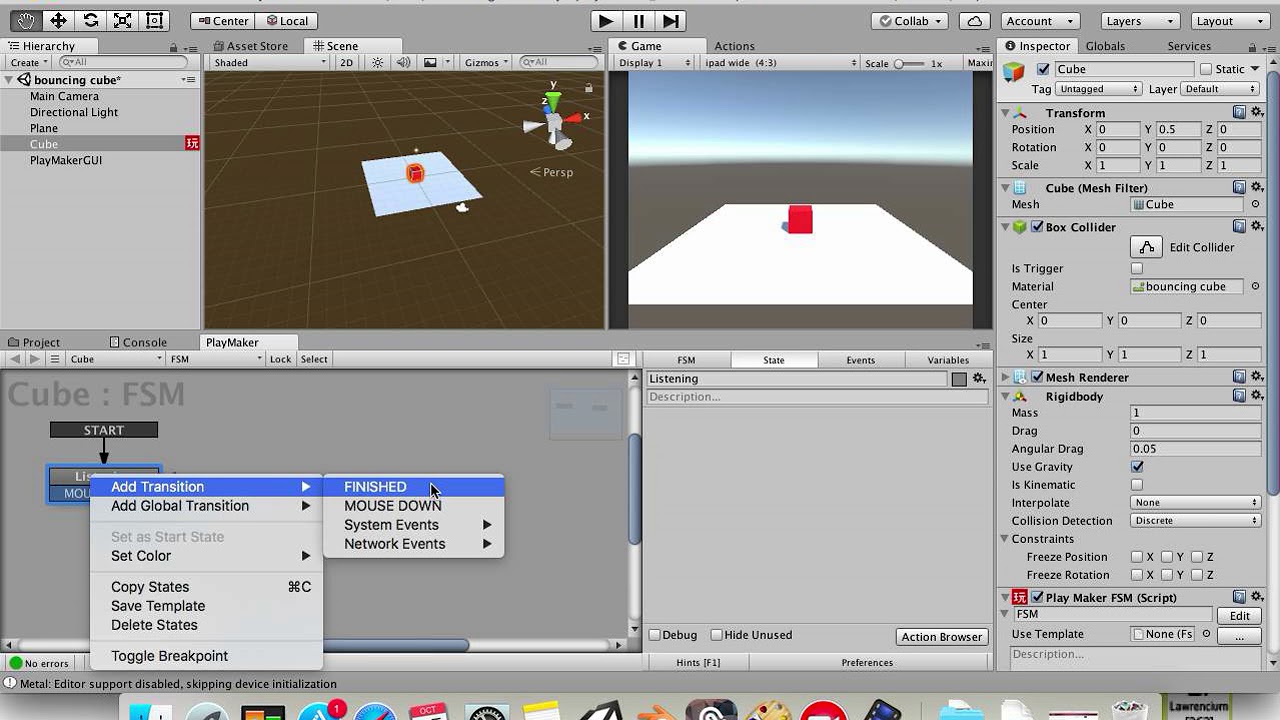Choose FINISHED transition event

(413, 487)
